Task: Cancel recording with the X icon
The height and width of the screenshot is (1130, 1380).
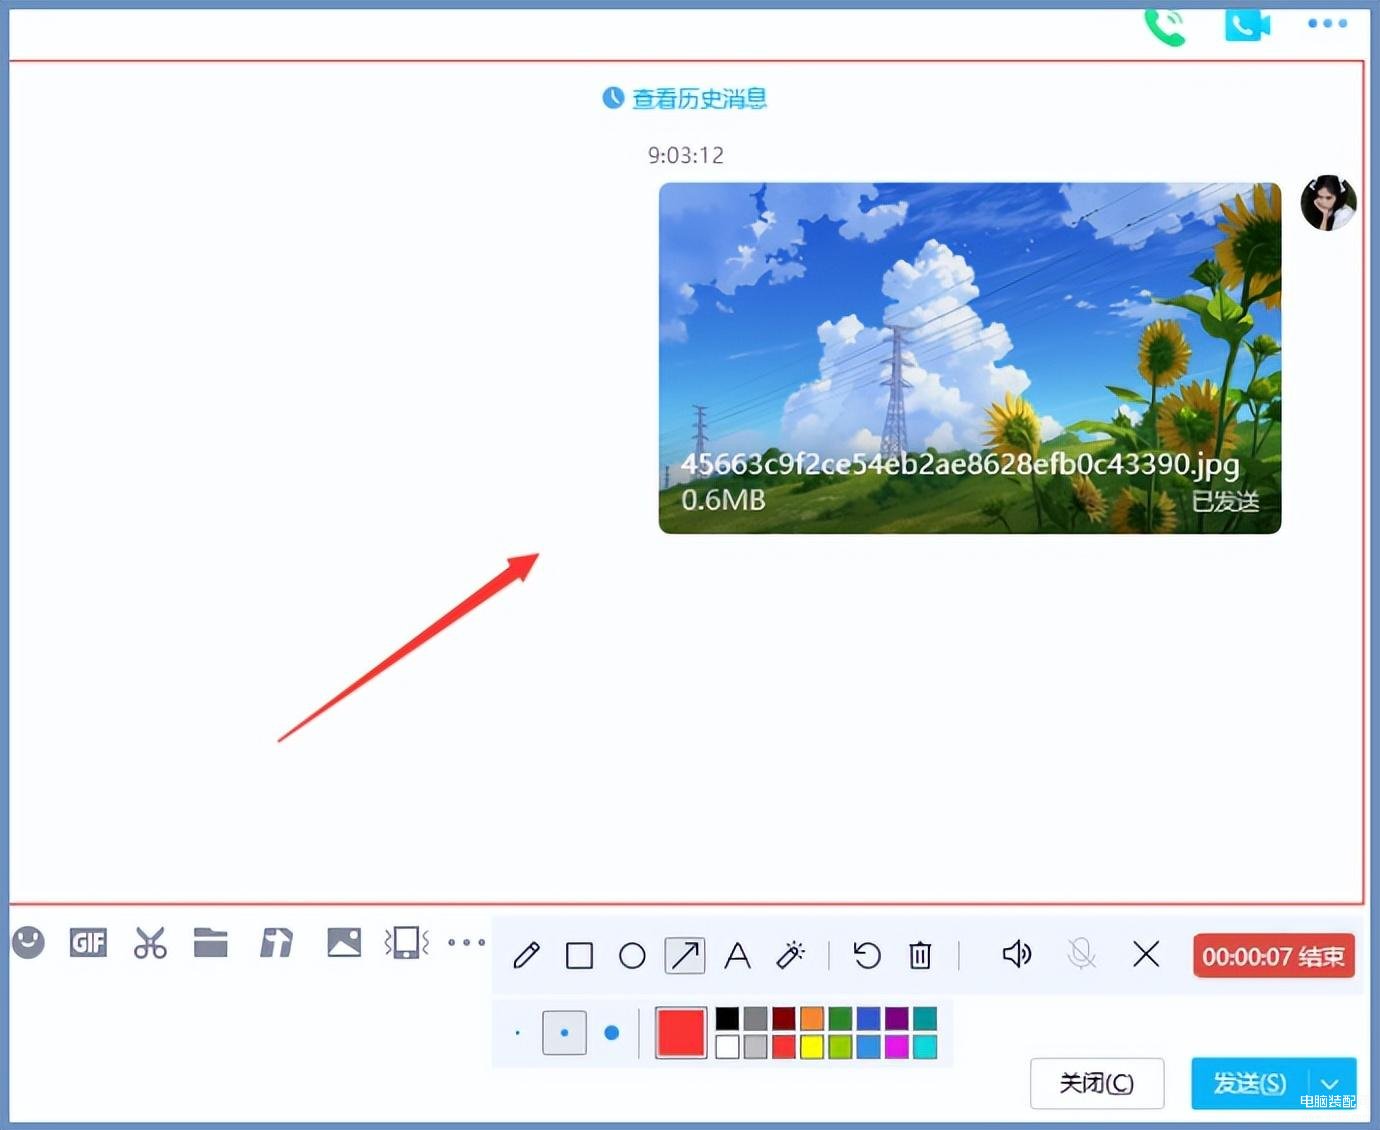Action: pyautogui.click(x=1147, y=955)
